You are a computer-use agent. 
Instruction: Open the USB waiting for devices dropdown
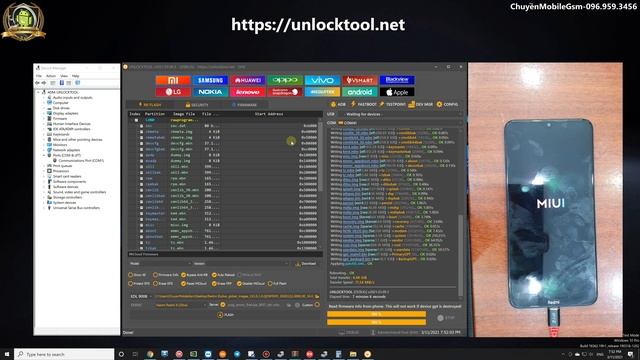401,114
